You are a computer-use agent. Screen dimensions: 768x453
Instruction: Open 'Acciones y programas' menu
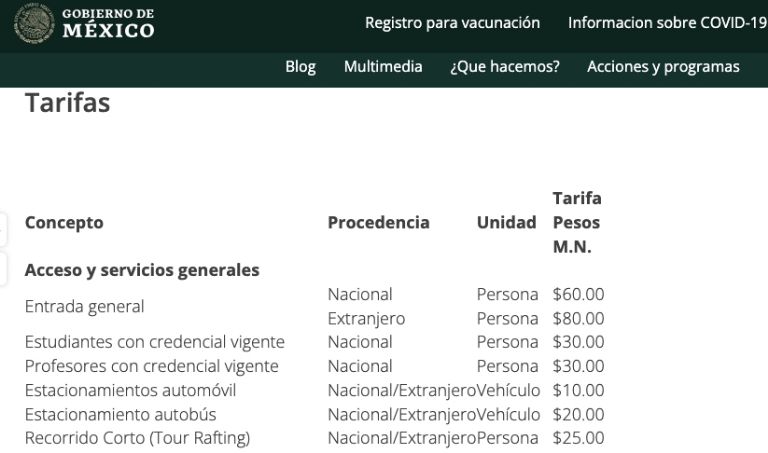click(663, 67)
